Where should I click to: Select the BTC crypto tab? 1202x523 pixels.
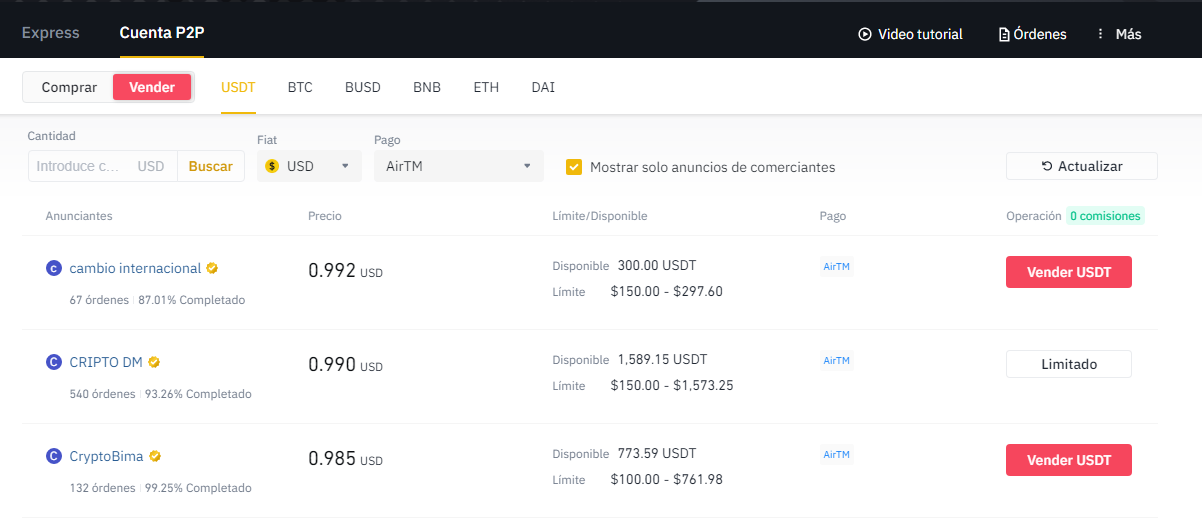(300, 87)
